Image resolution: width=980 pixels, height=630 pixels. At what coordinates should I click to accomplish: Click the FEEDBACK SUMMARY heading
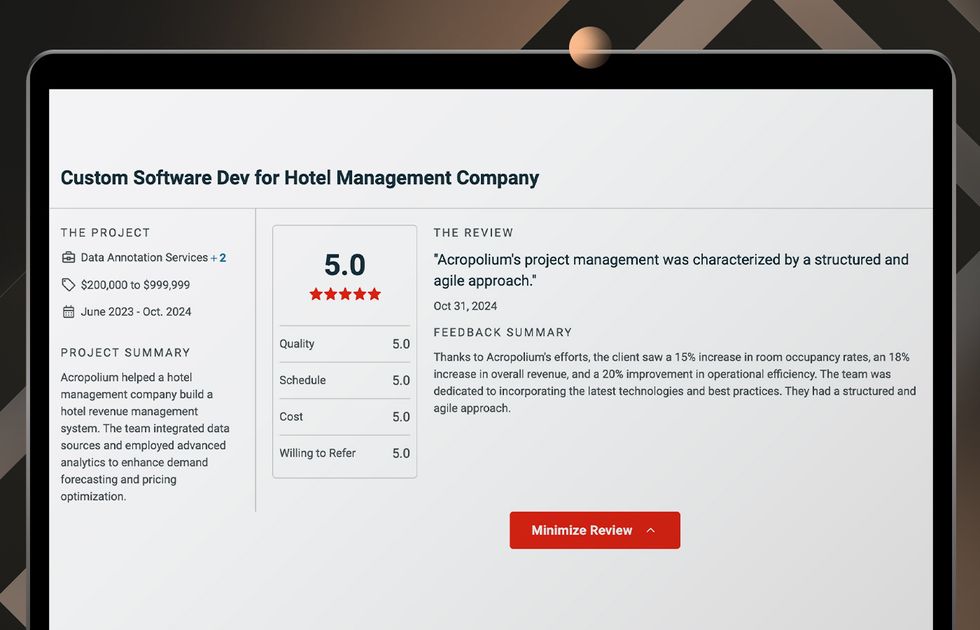click(x=502, y=332)
